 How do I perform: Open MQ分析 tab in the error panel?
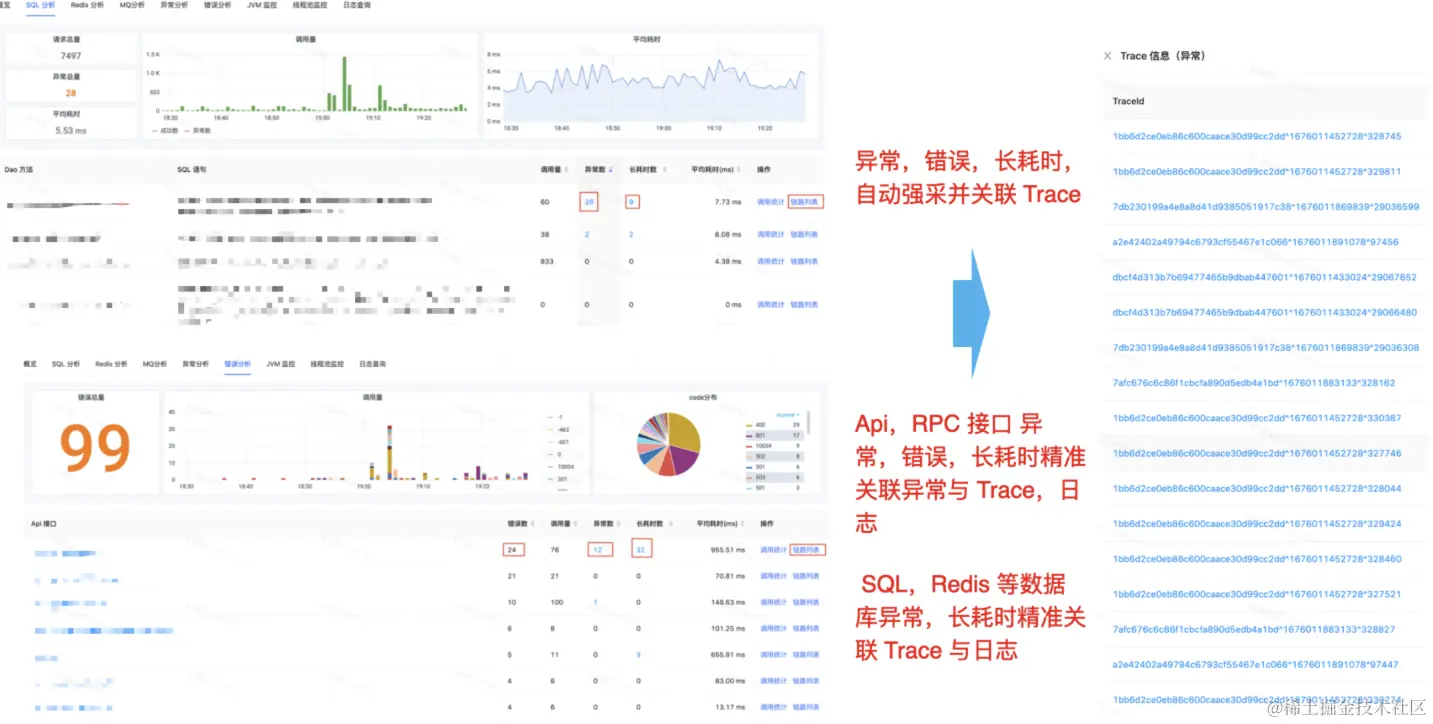coord(154,364)
